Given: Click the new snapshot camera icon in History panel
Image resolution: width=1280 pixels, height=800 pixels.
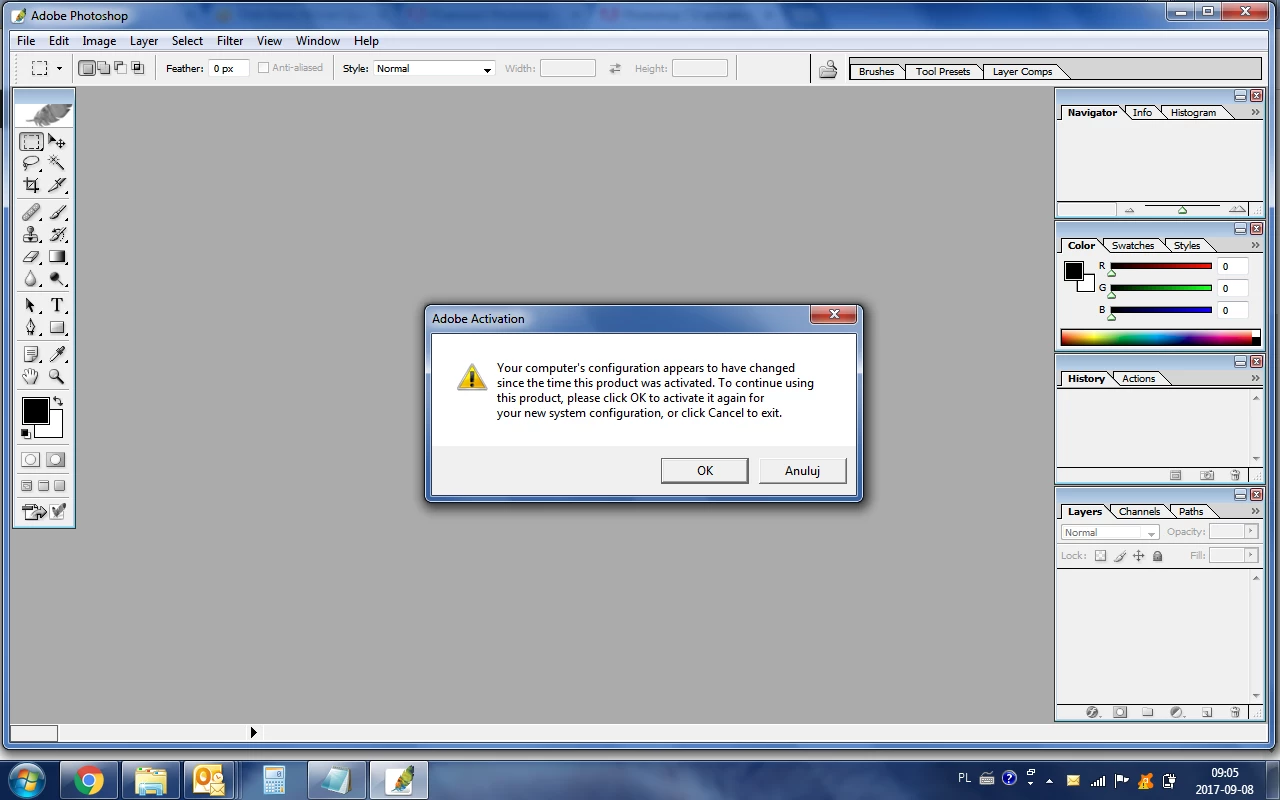Looking at the screenshot, I should pyautogui.click(x=1207, y=475).
